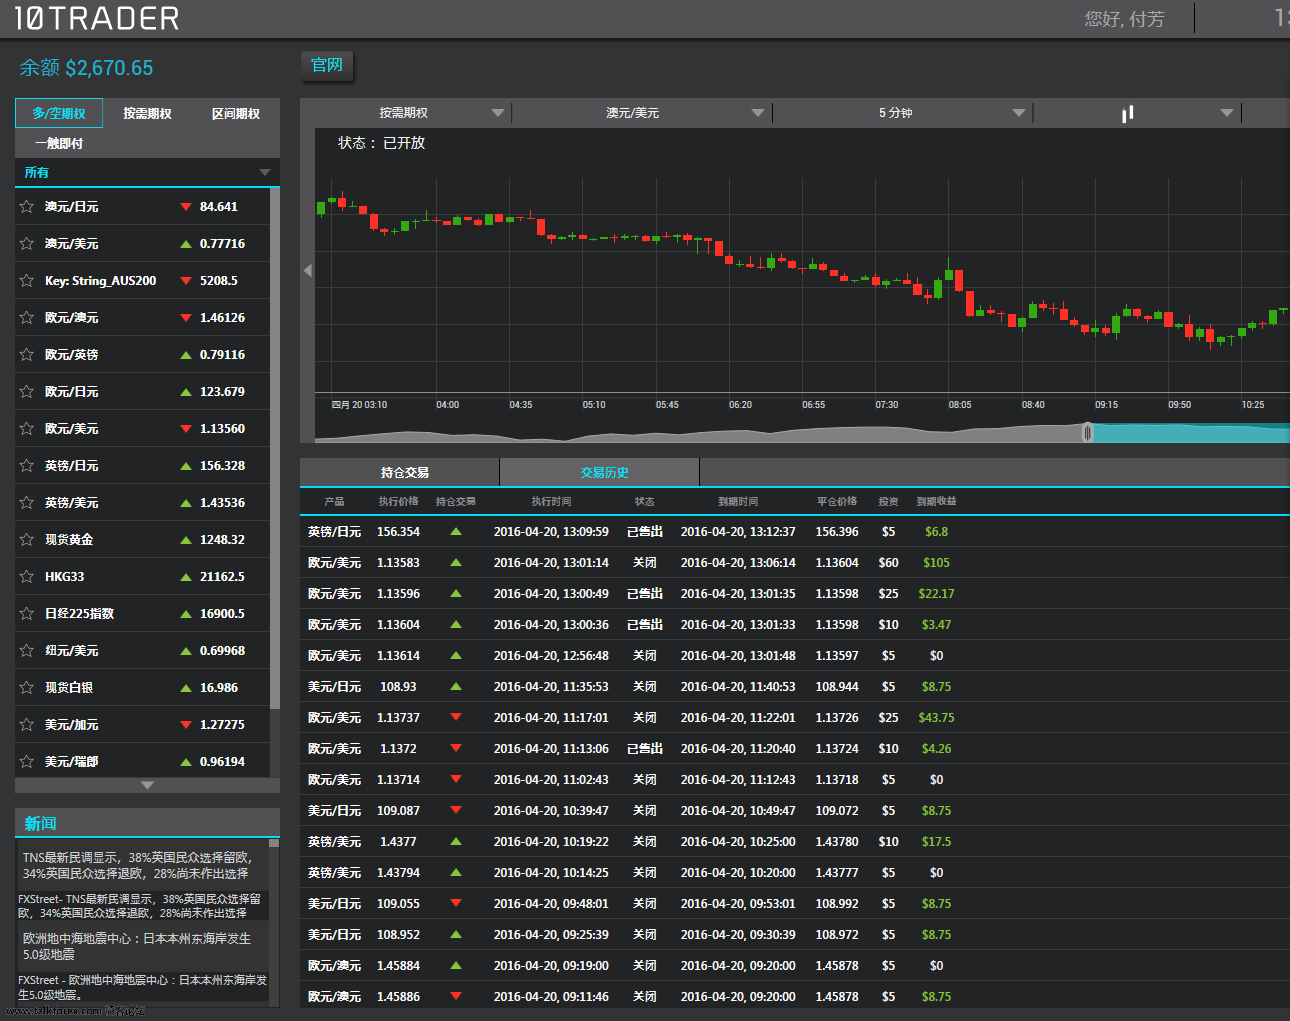The width and height of the screenshot is (1290, 1021).
Task: Click down arrow in 欧元/美元 1.13737 trade row
Action: click(x=456, y=718)
